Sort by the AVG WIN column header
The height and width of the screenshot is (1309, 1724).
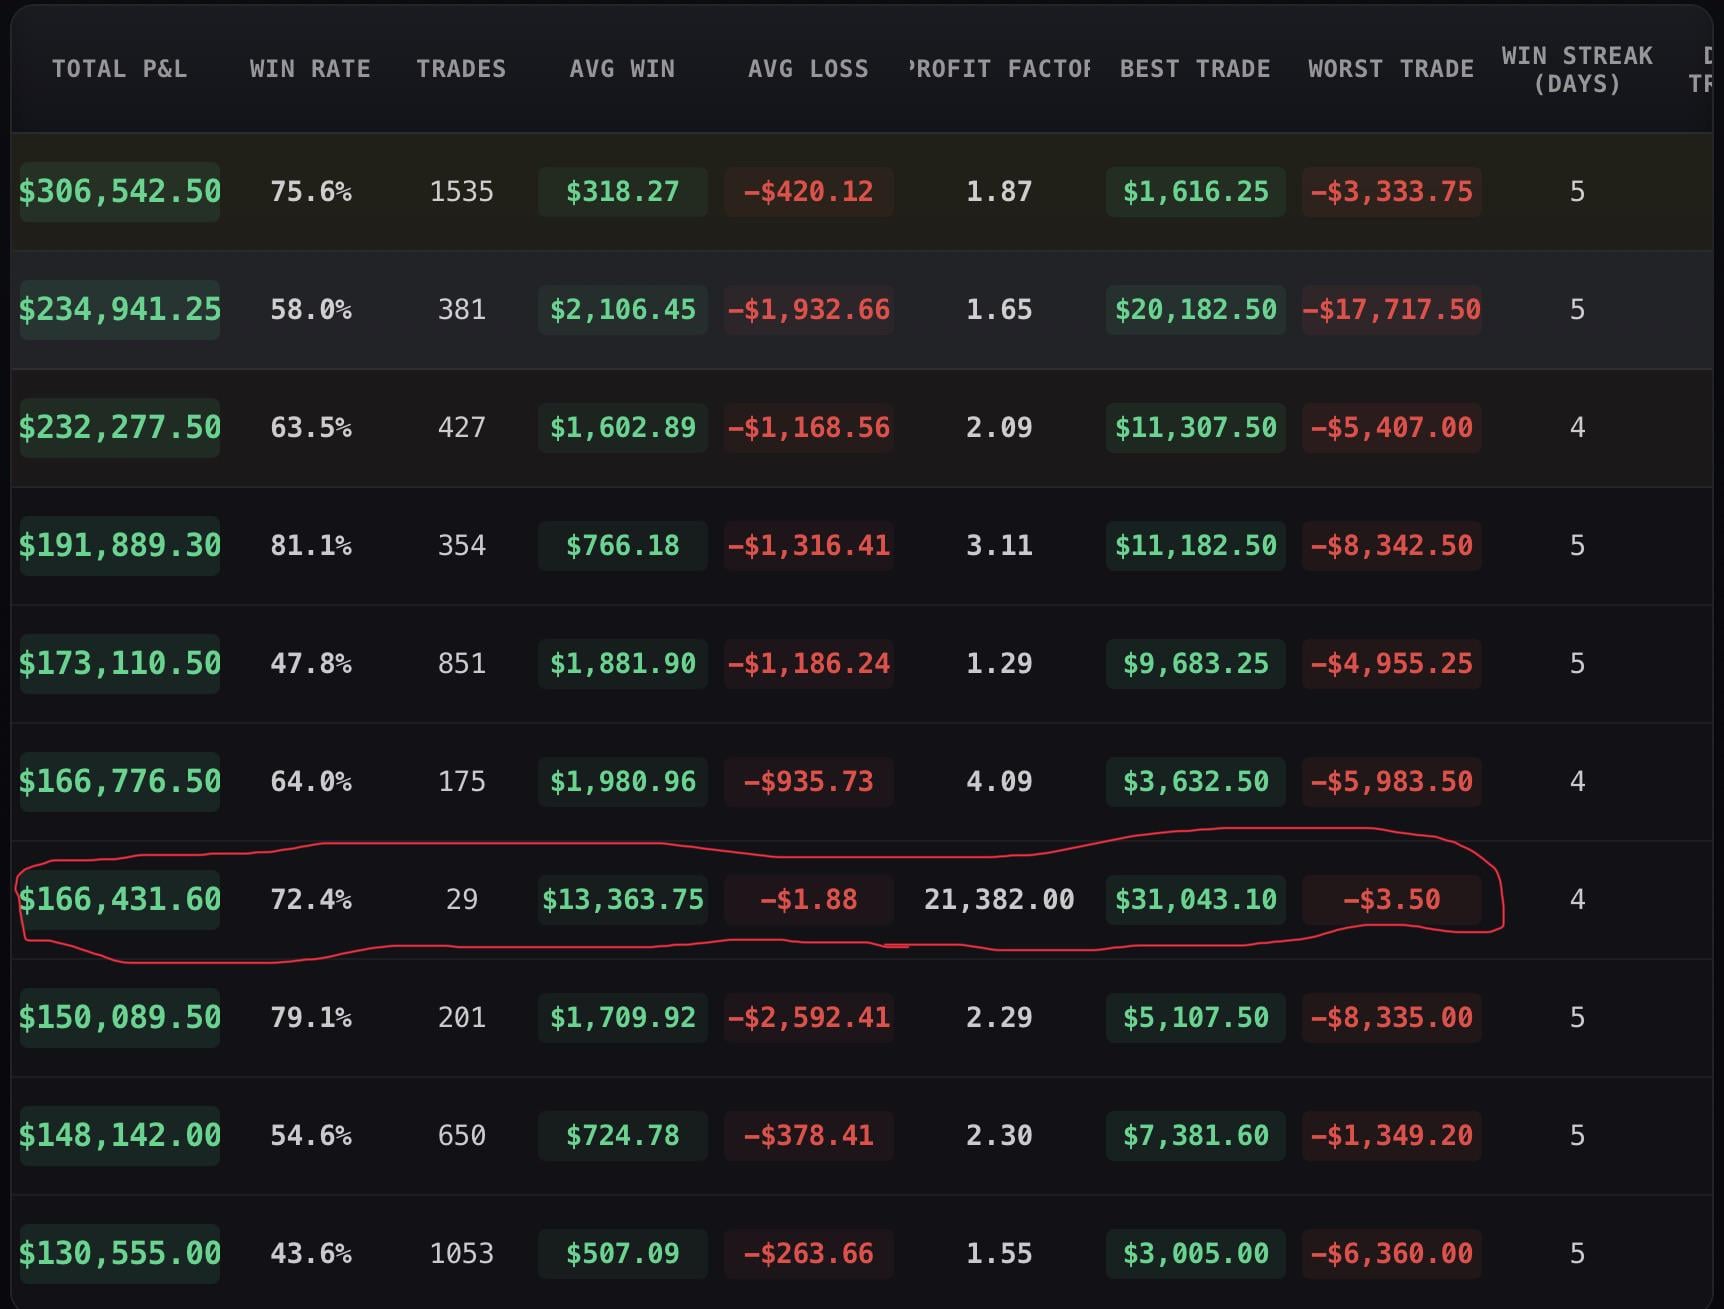pos(622,68)
